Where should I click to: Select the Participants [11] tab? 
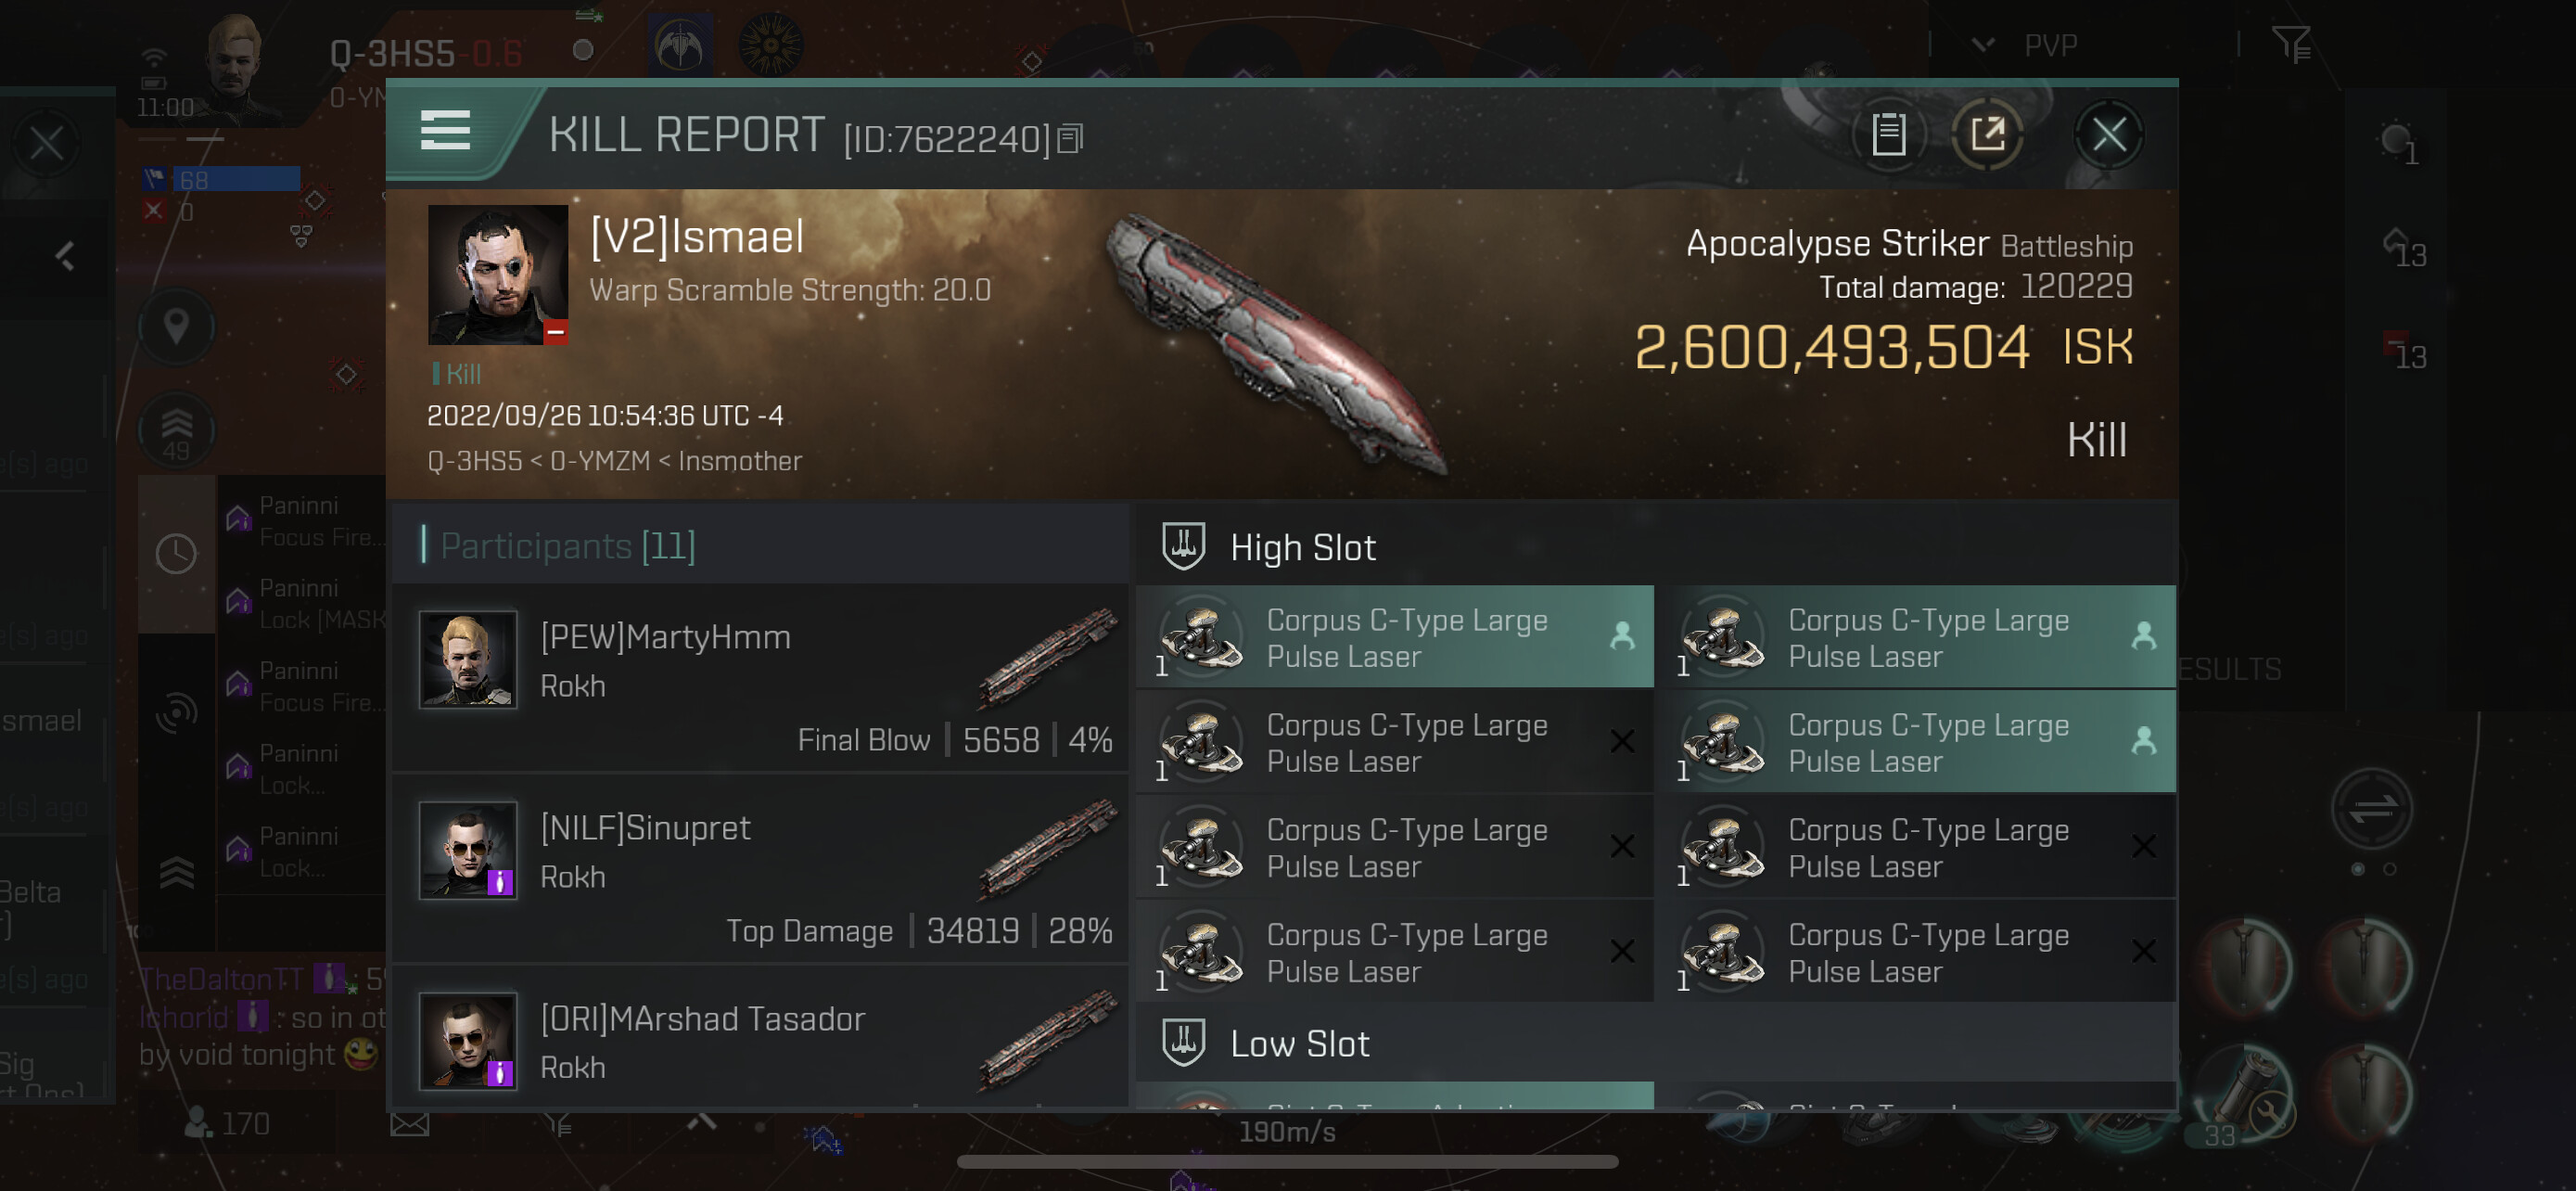pos(567,546)
